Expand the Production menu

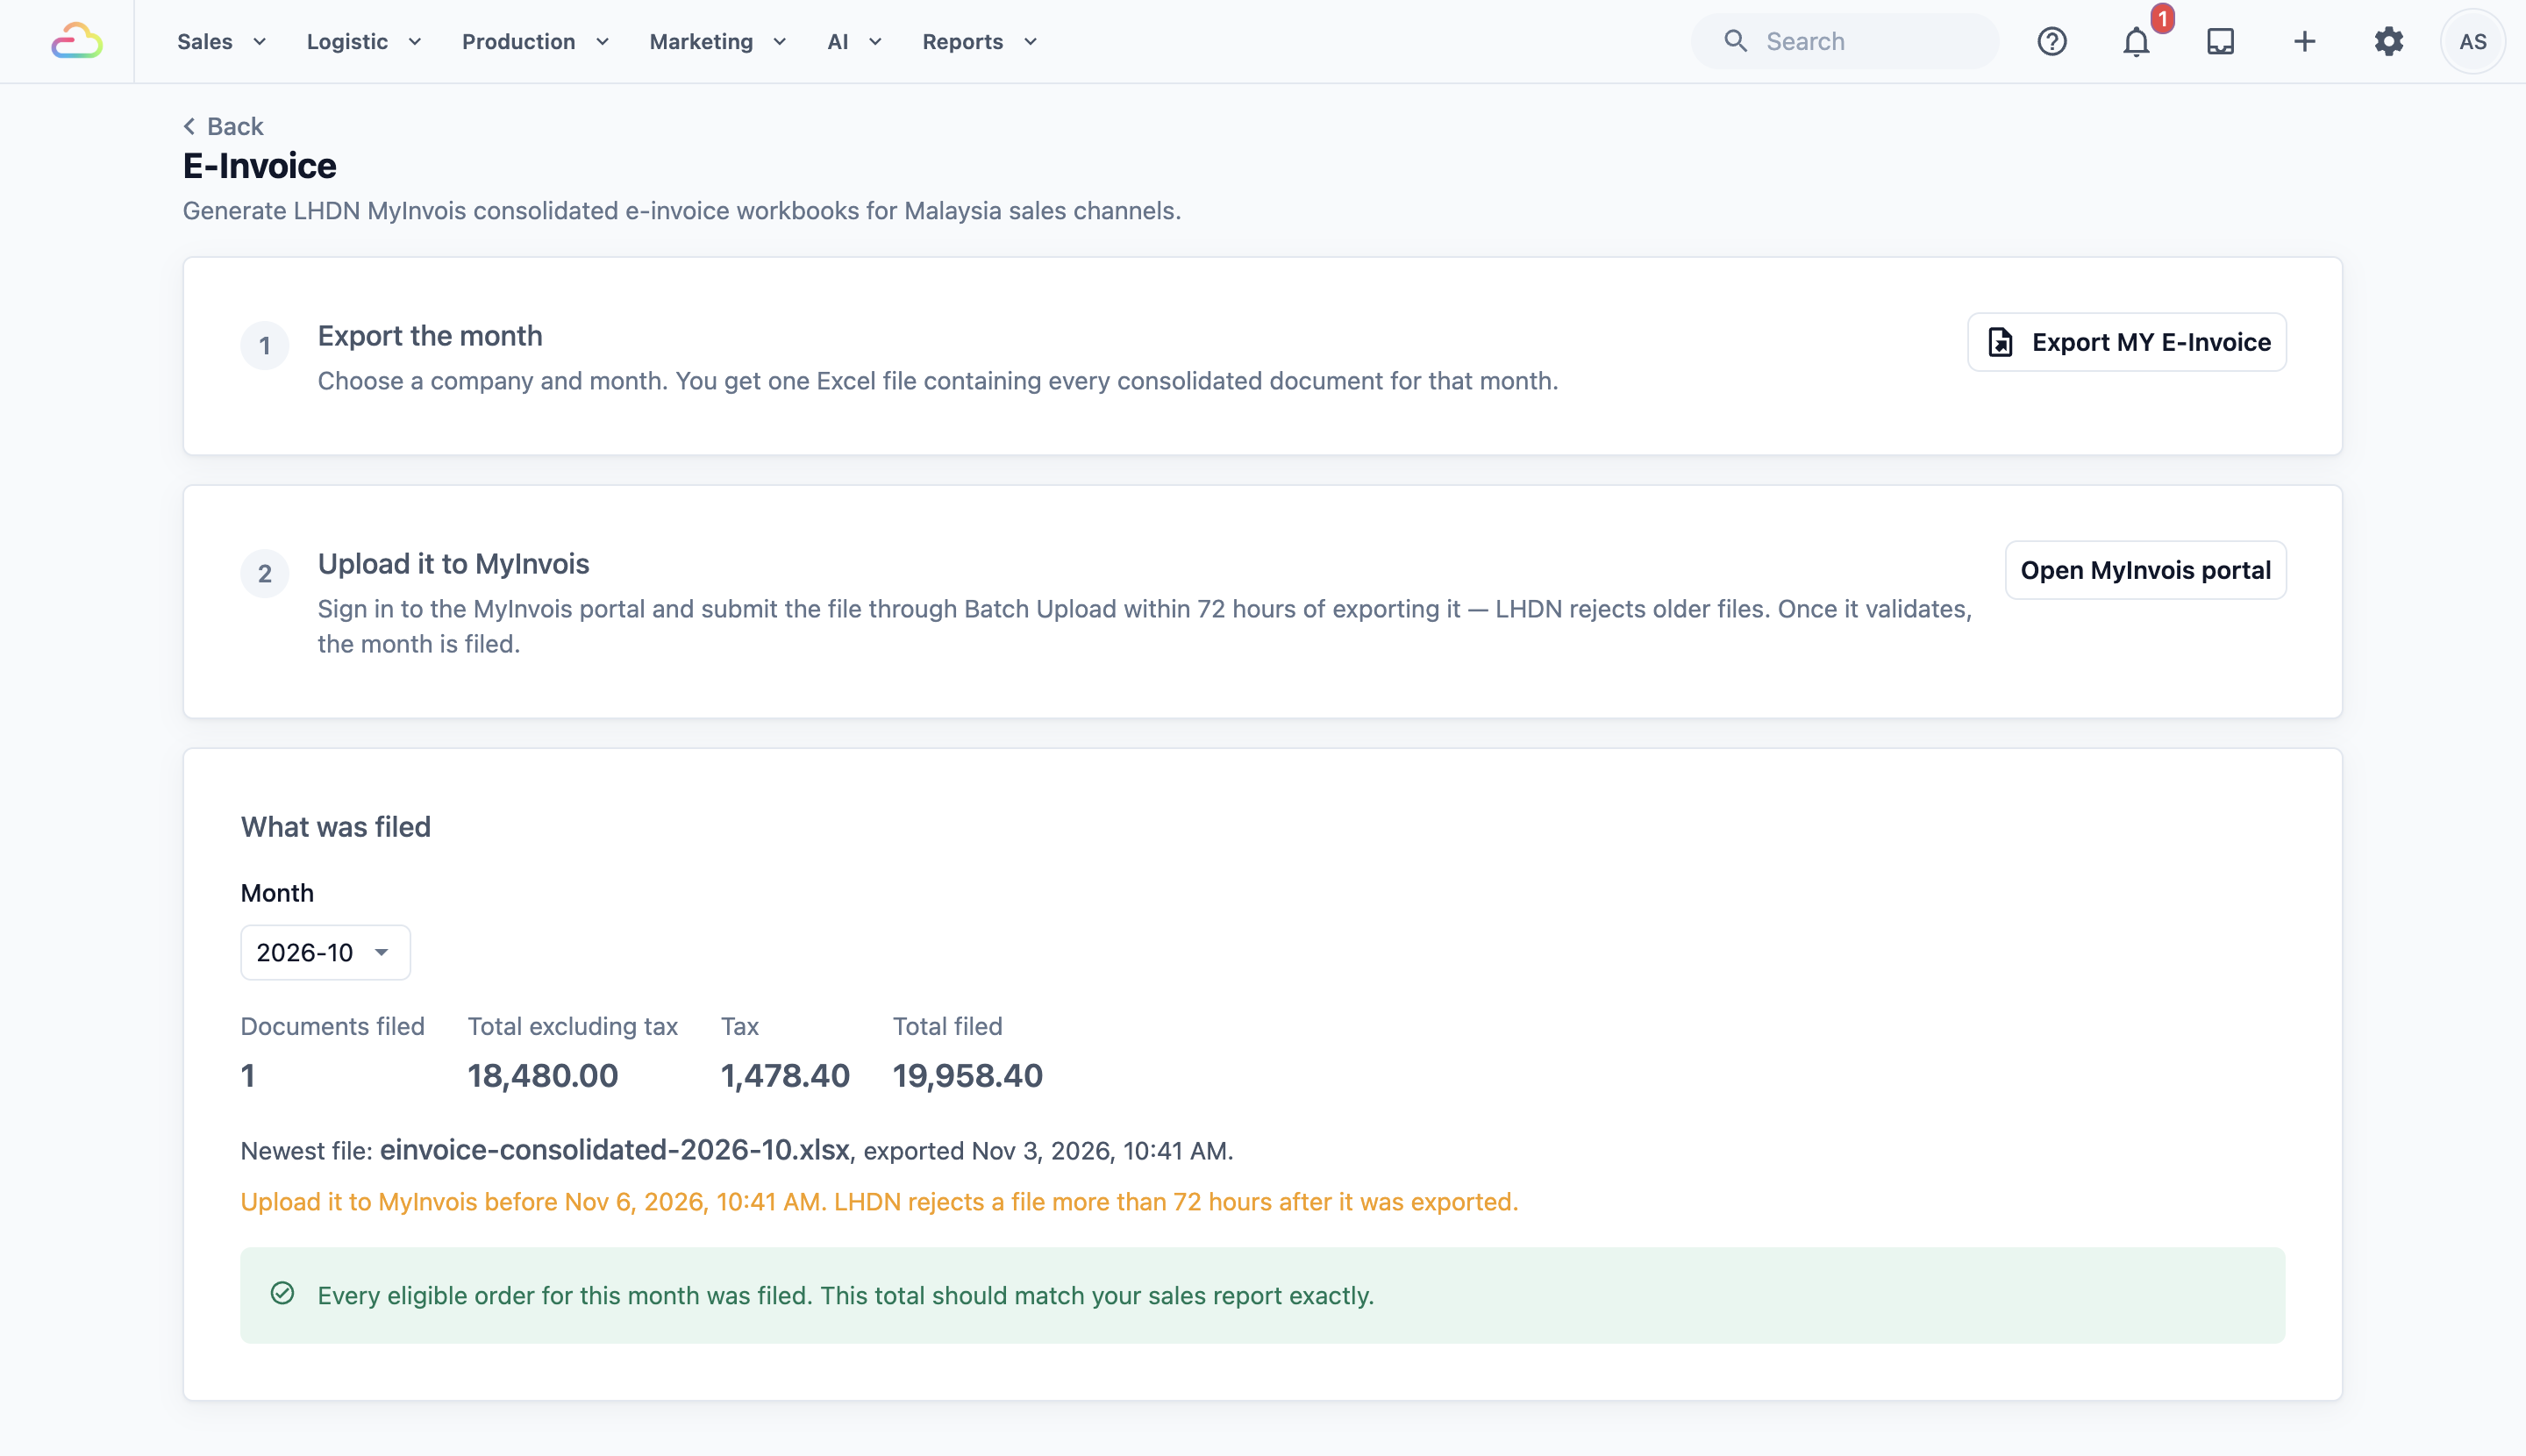(535, 41)
